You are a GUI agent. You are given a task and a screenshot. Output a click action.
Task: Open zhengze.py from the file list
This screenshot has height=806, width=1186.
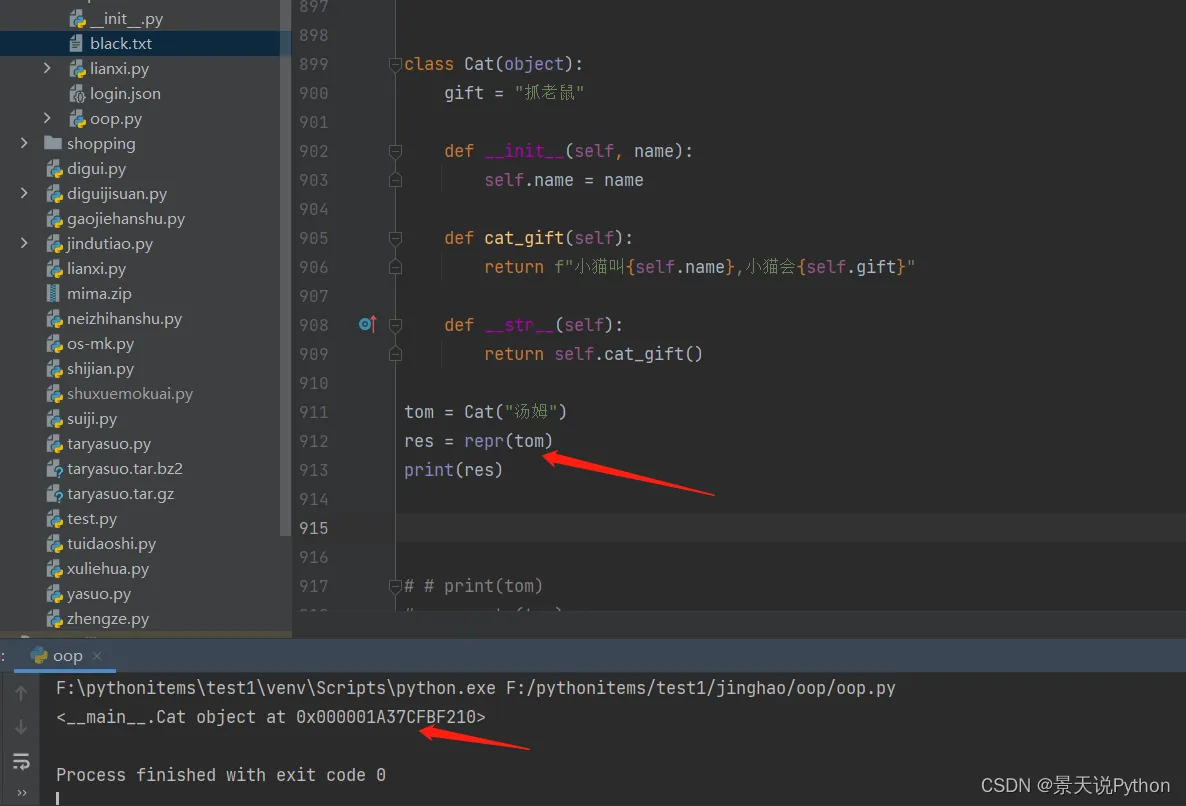[107, 619]
